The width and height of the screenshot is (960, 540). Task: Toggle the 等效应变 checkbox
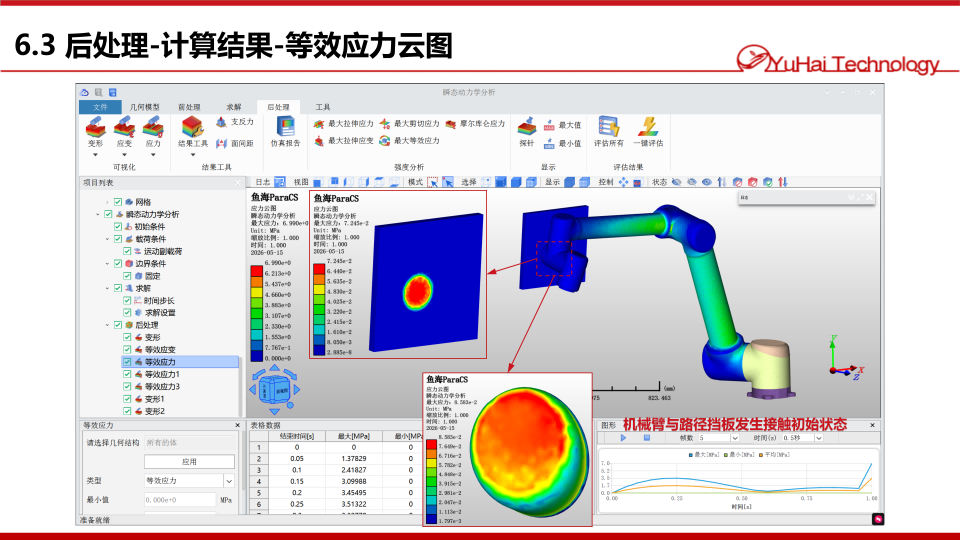[x=127, y=350]
